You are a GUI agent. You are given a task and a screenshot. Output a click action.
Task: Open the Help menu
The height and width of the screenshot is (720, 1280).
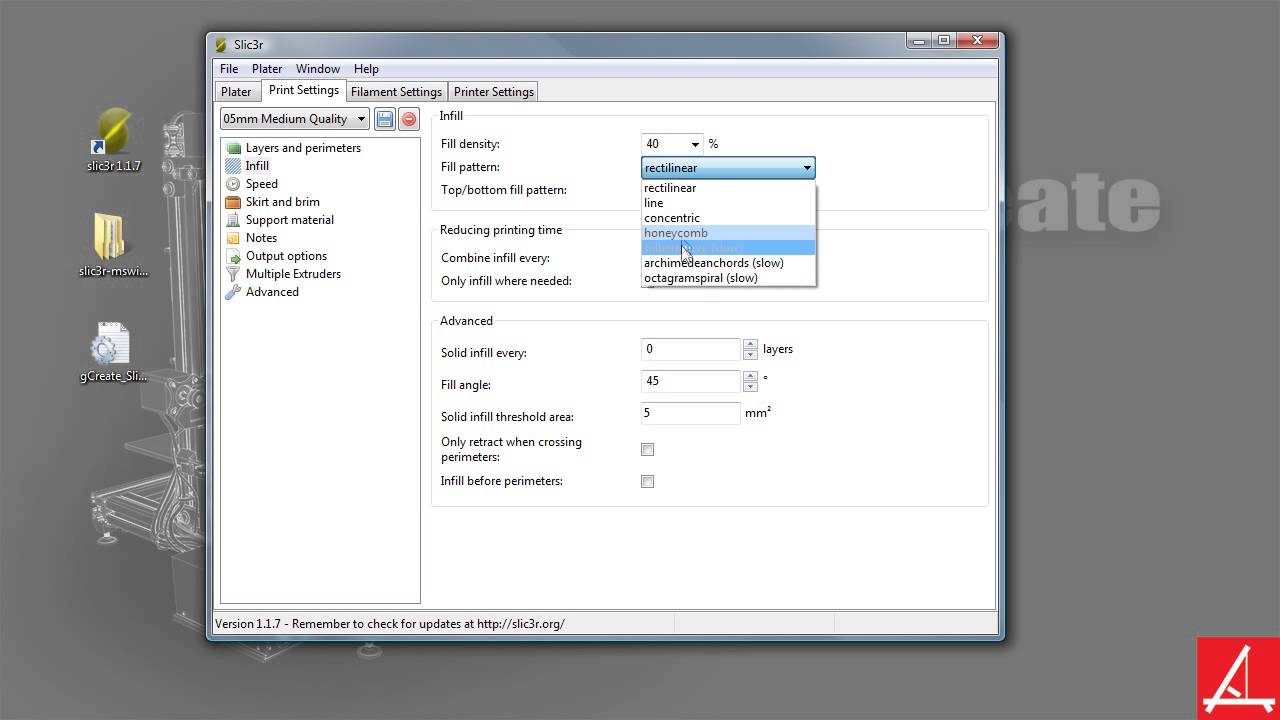point(366,69)
